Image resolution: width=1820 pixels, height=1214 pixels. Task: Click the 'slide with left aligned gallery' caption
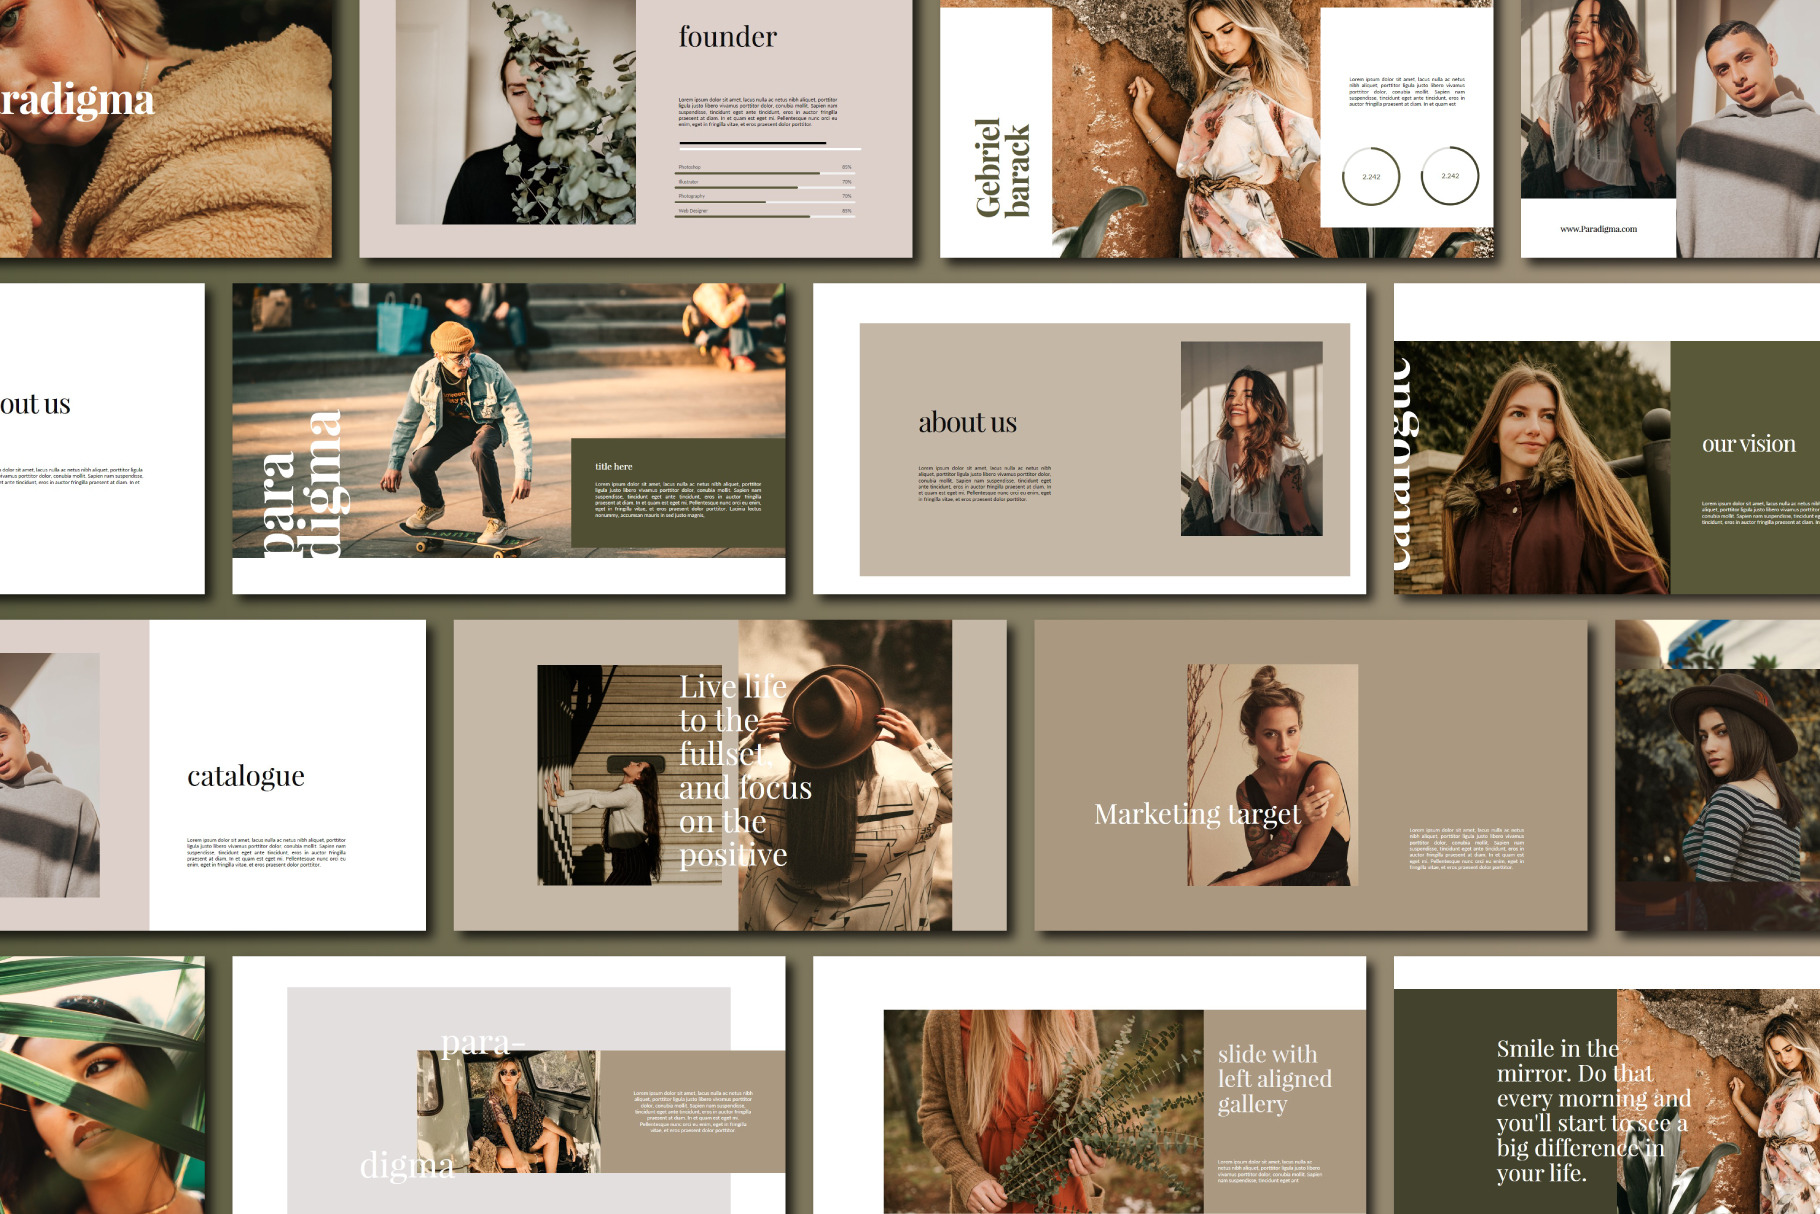pyautogui.click(x=1274, y=1079)
